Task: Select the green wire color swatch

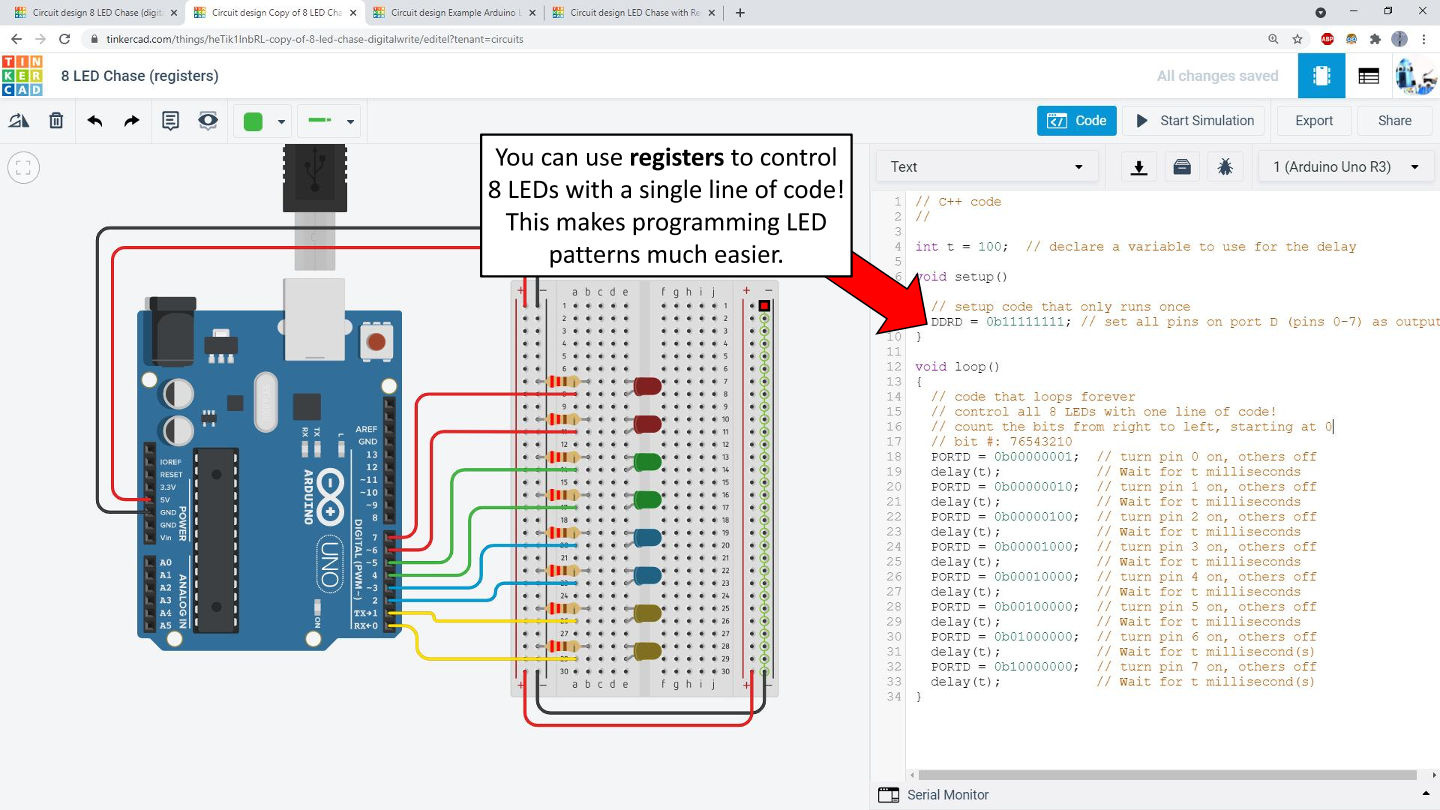Action: click(x=254, y=121)
